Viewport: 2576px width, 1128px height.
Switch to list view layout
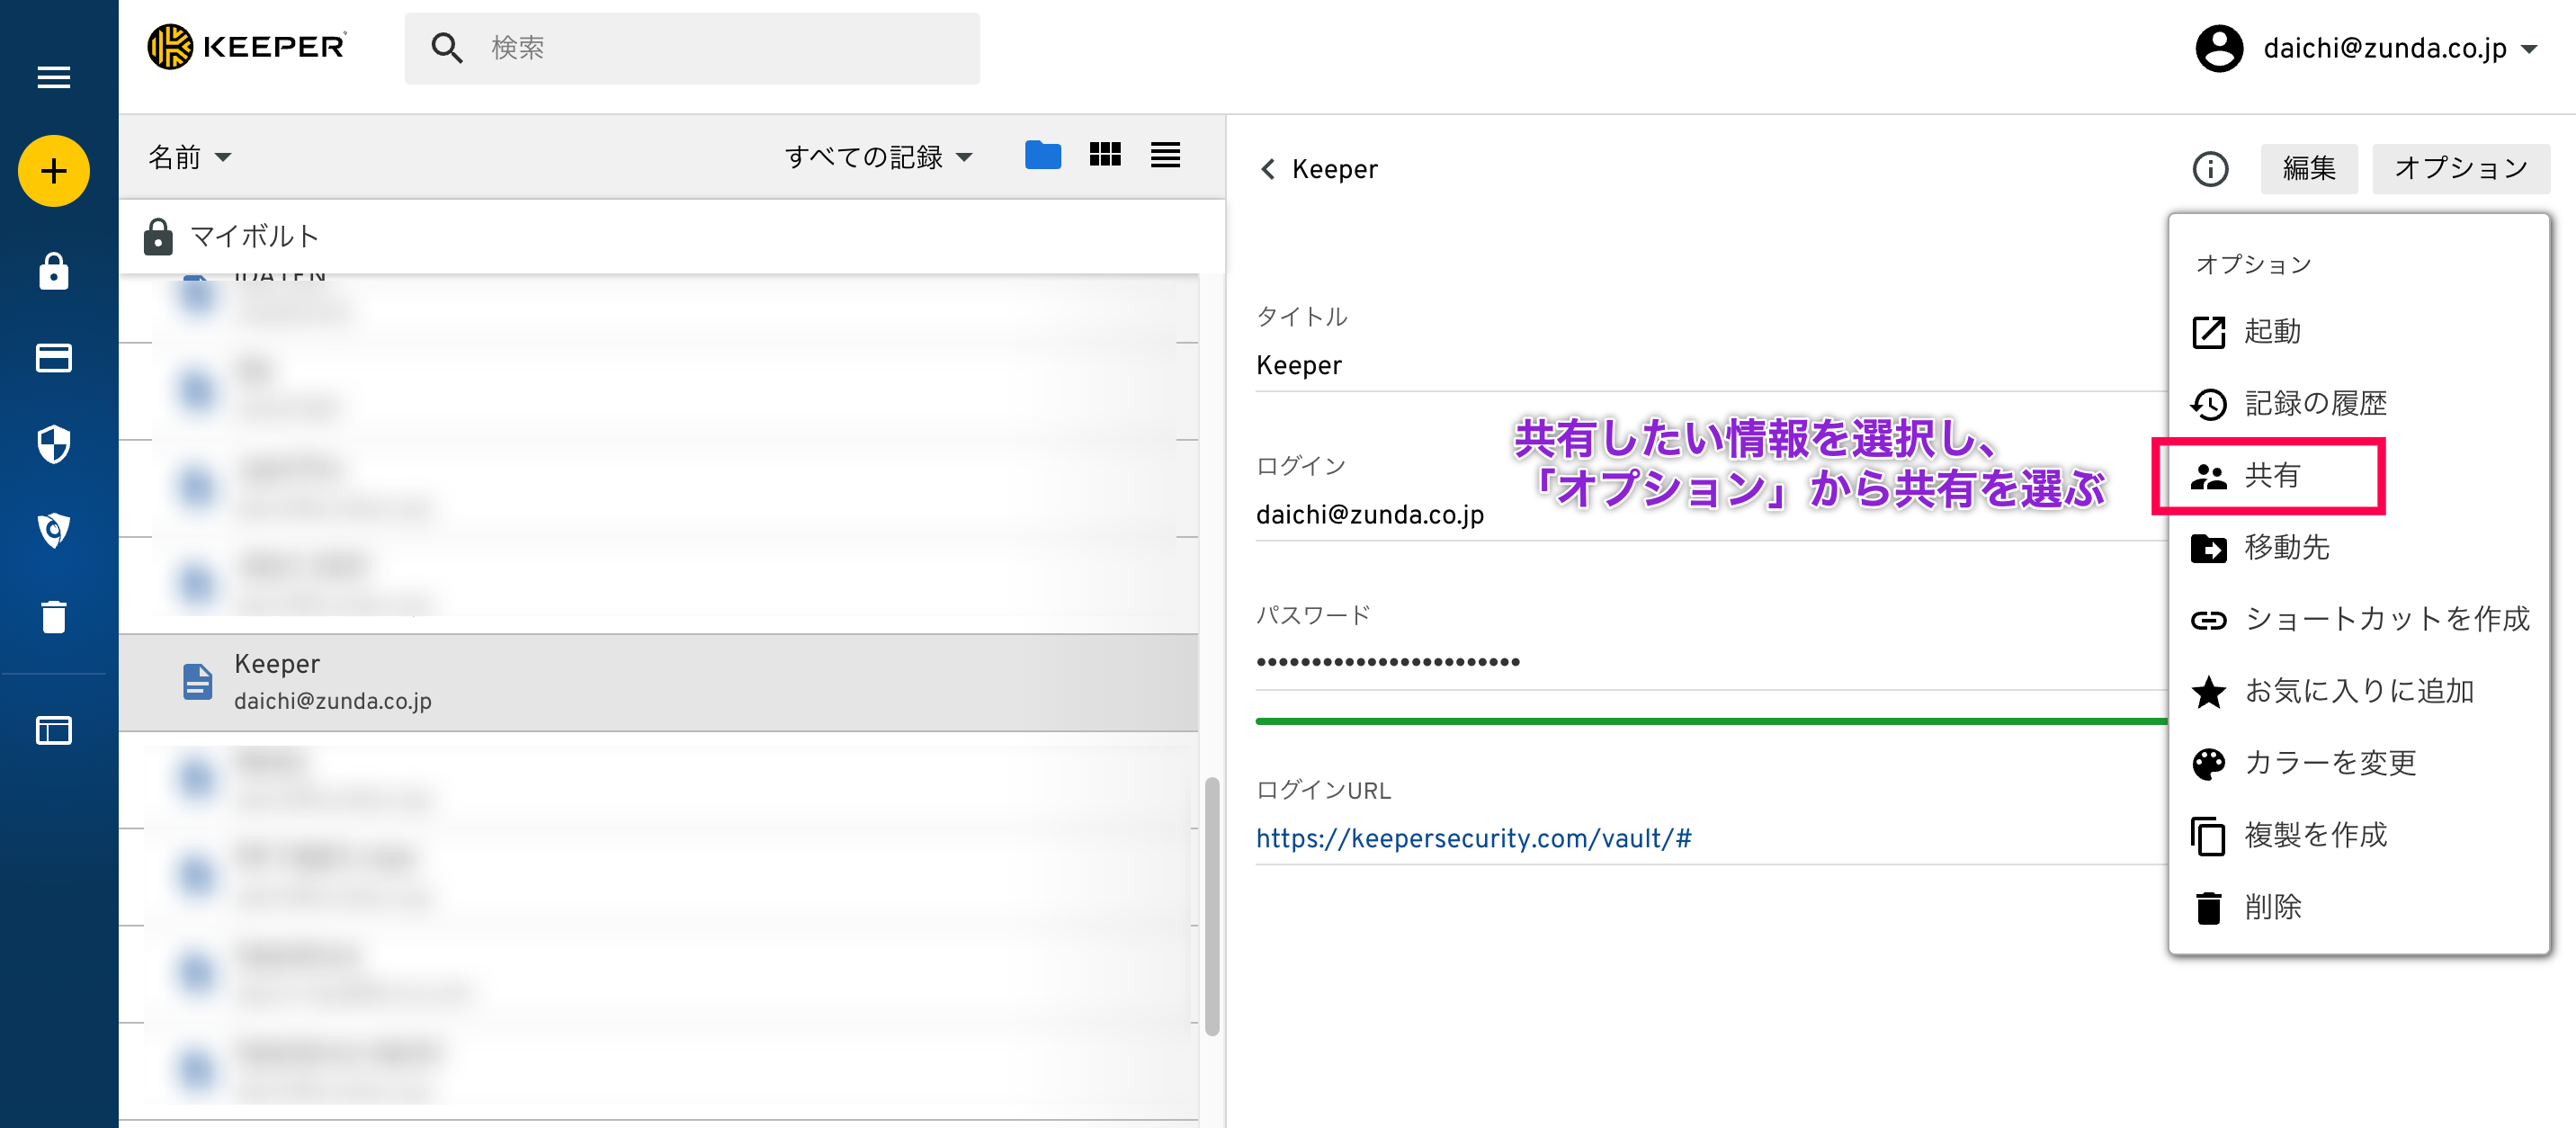1165,155
